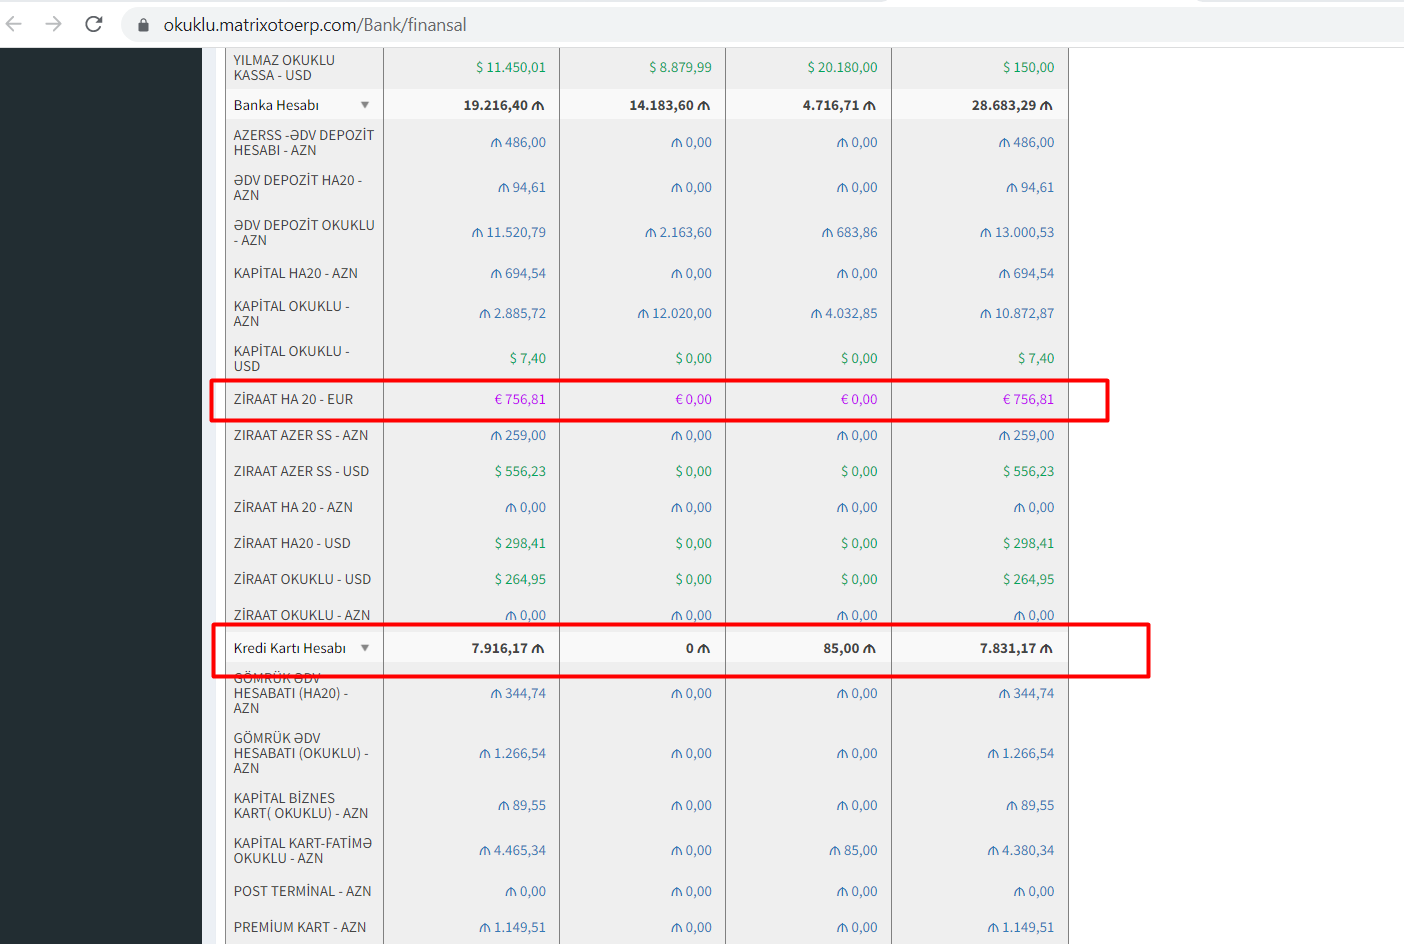Click the $20.180,00 YILMAZ KASSA amount
Image resolution: width=1404 pixels, height=944 pixels.
coord(842,67)
